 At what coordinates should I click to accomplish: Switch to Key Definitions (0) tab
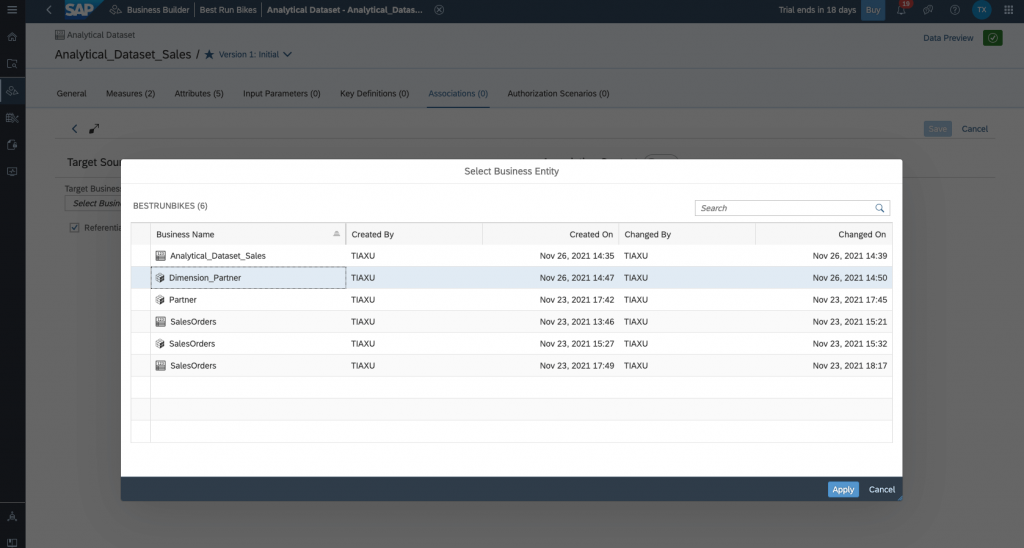click(x=374, y=93)
